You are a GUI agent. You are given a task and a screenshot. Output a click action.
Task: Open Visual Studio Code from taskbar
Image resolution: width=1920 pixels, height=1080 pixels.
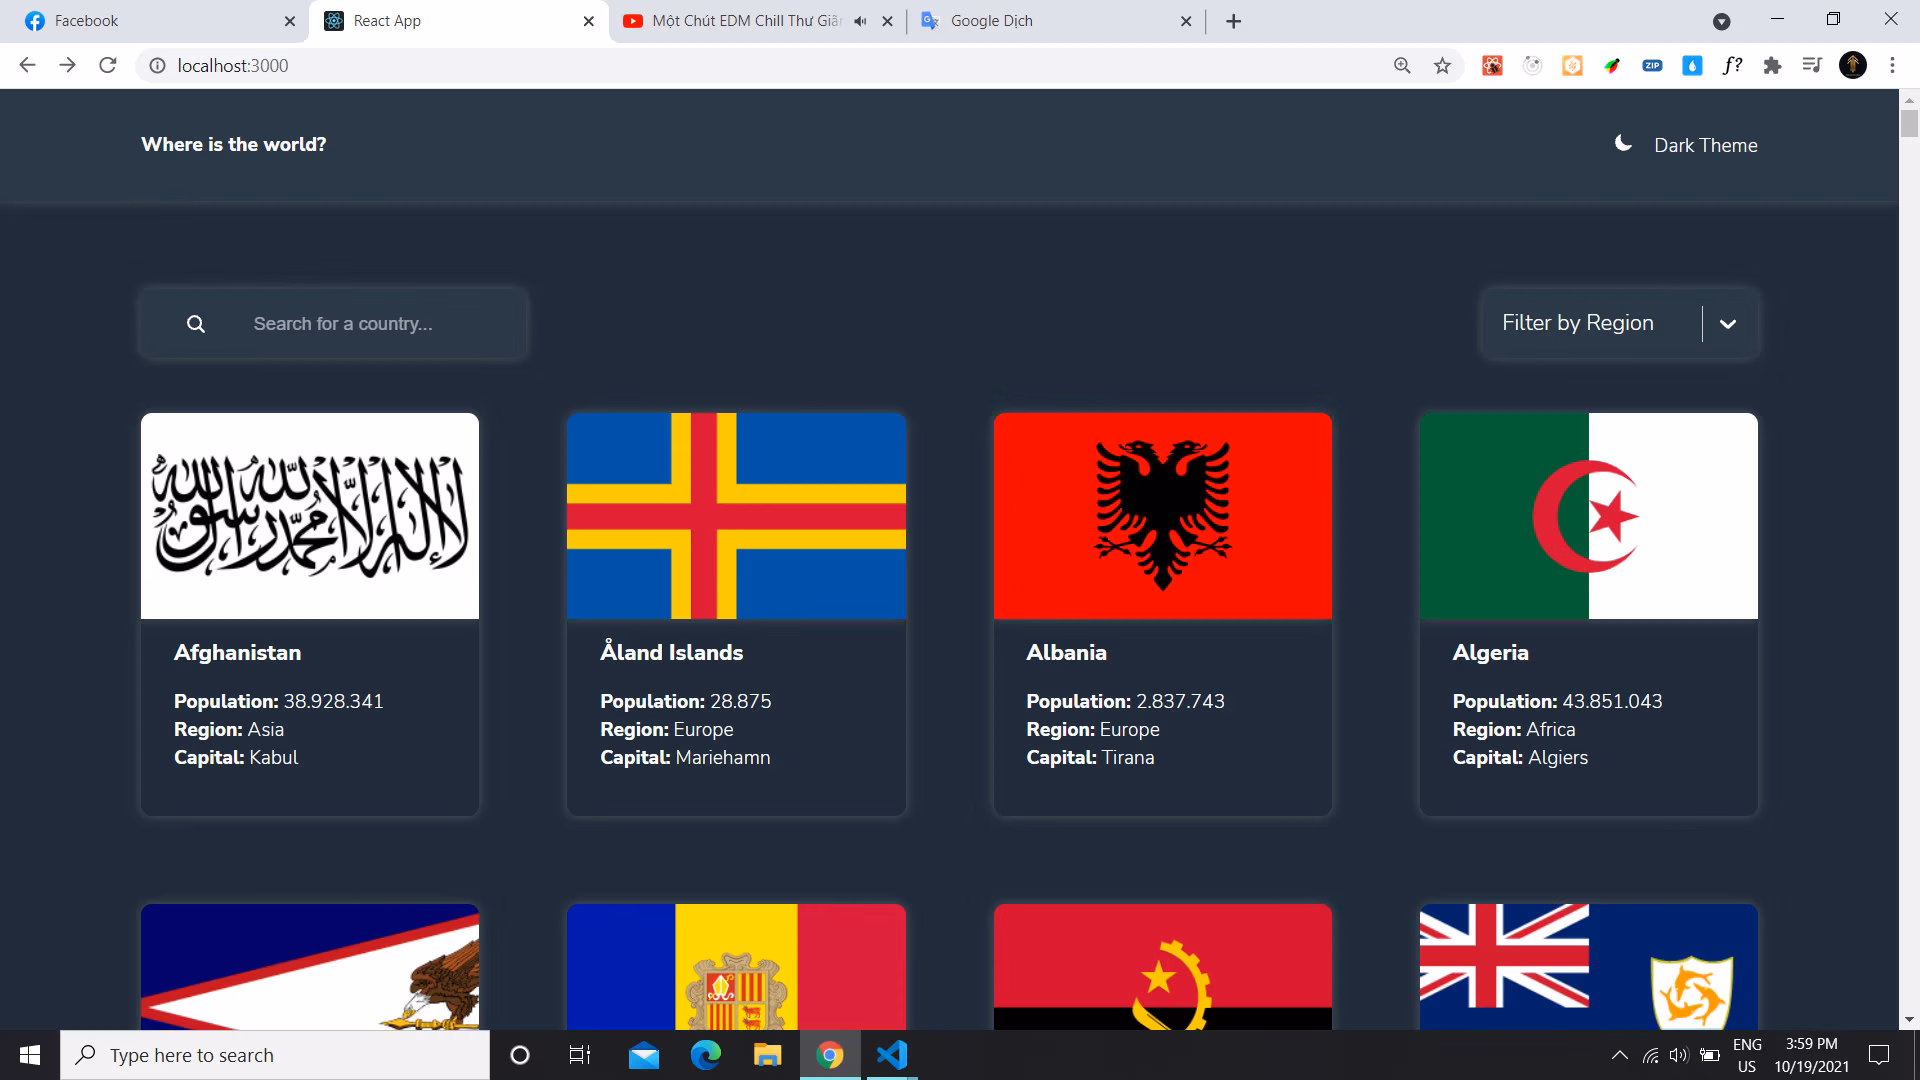(x=892, y=1055)
